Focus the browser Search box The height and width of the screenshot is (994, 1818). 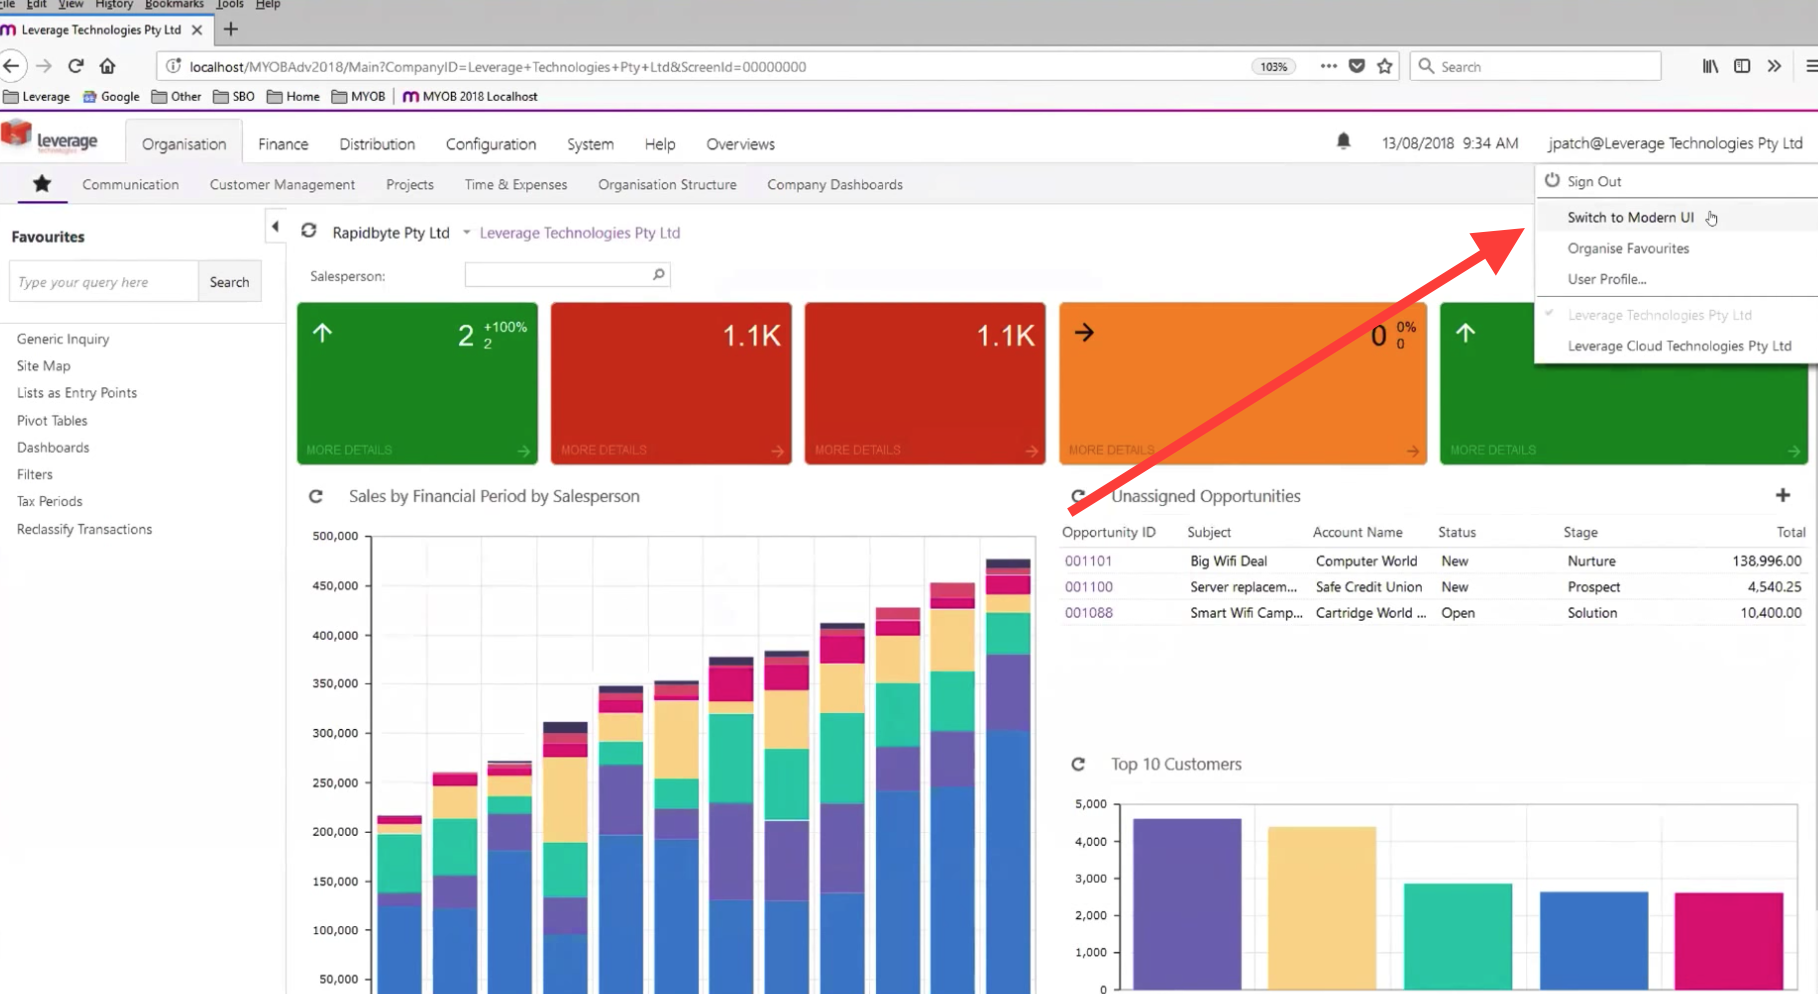(x=1536, y=66)
